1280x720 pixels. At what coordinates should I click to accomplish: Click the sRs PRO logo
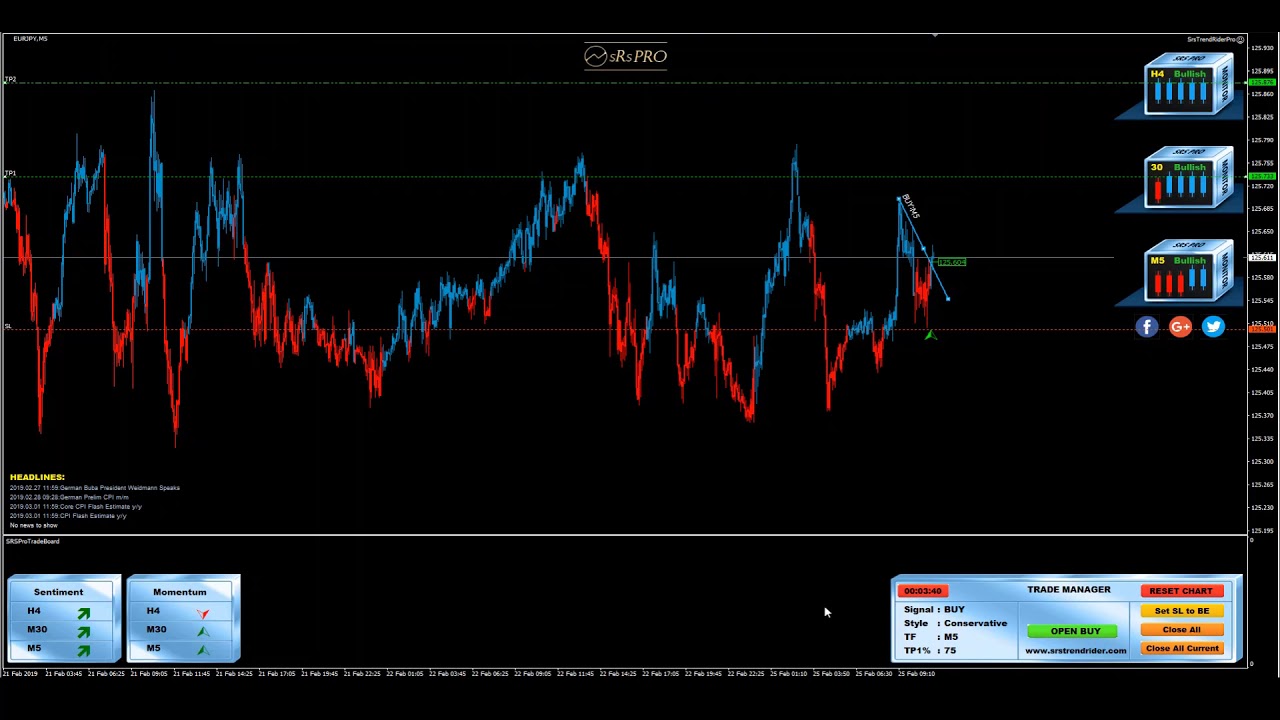pos(625,57)
